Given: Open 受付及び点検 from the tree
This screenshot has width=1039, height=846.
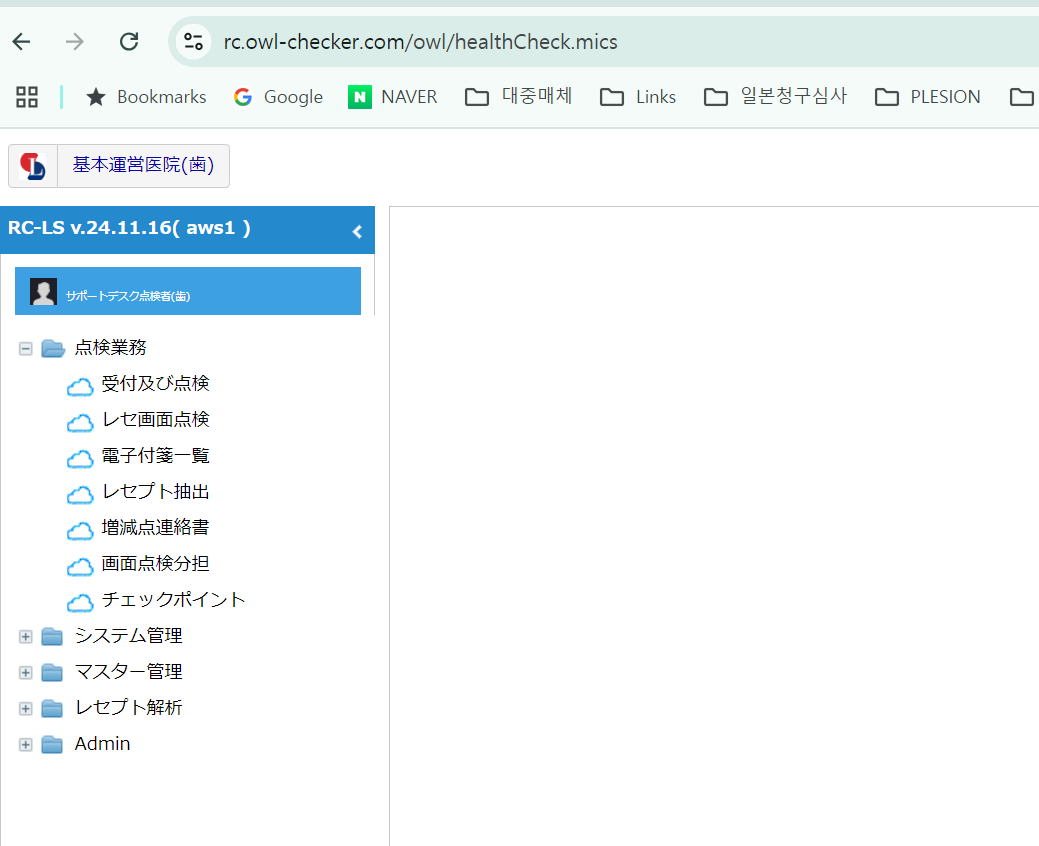Looking at the screenshot, I should pos(155,384).
